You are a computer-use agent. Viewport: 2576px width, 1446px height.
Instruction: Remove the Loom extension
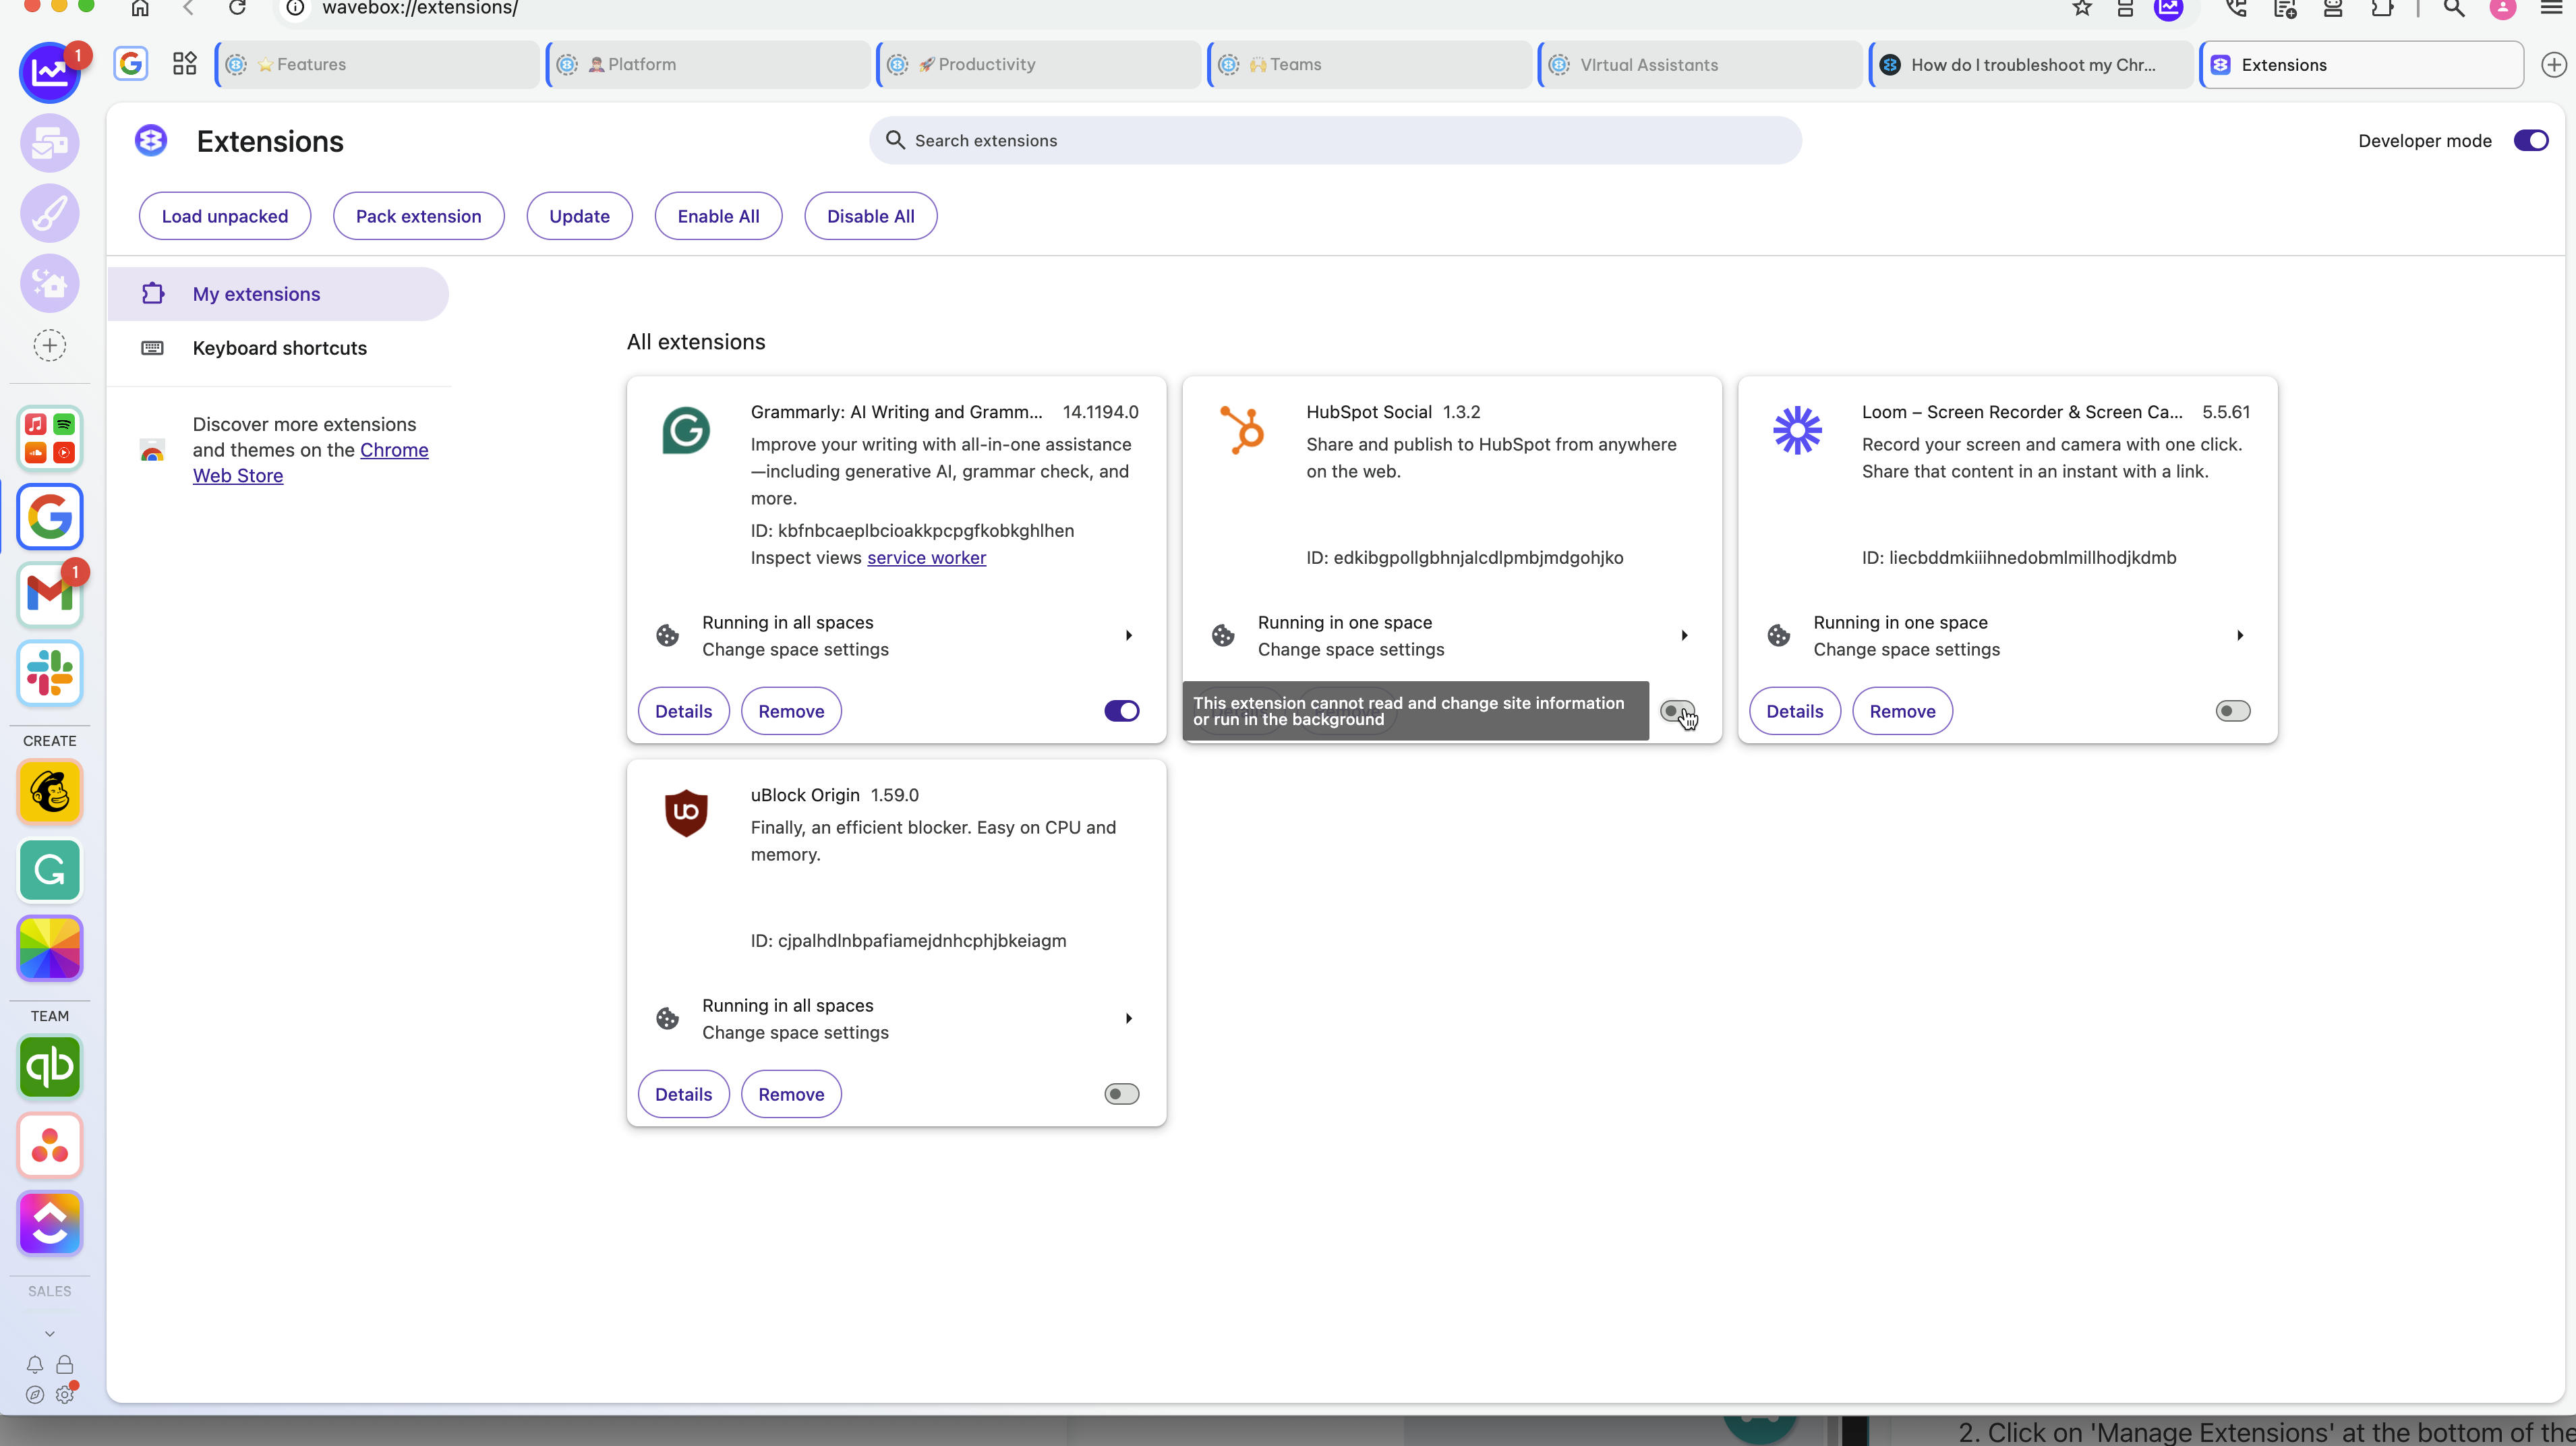(1903, 711)
